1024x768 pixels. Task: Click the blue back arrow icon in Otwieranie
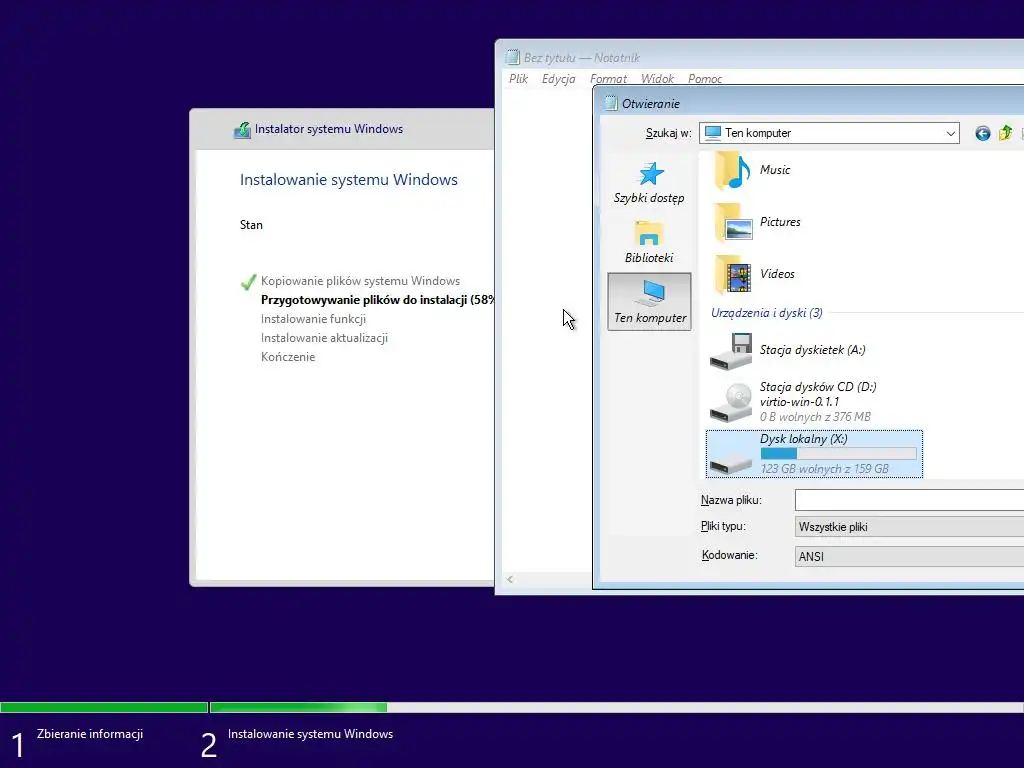click(x=982, y=133)
